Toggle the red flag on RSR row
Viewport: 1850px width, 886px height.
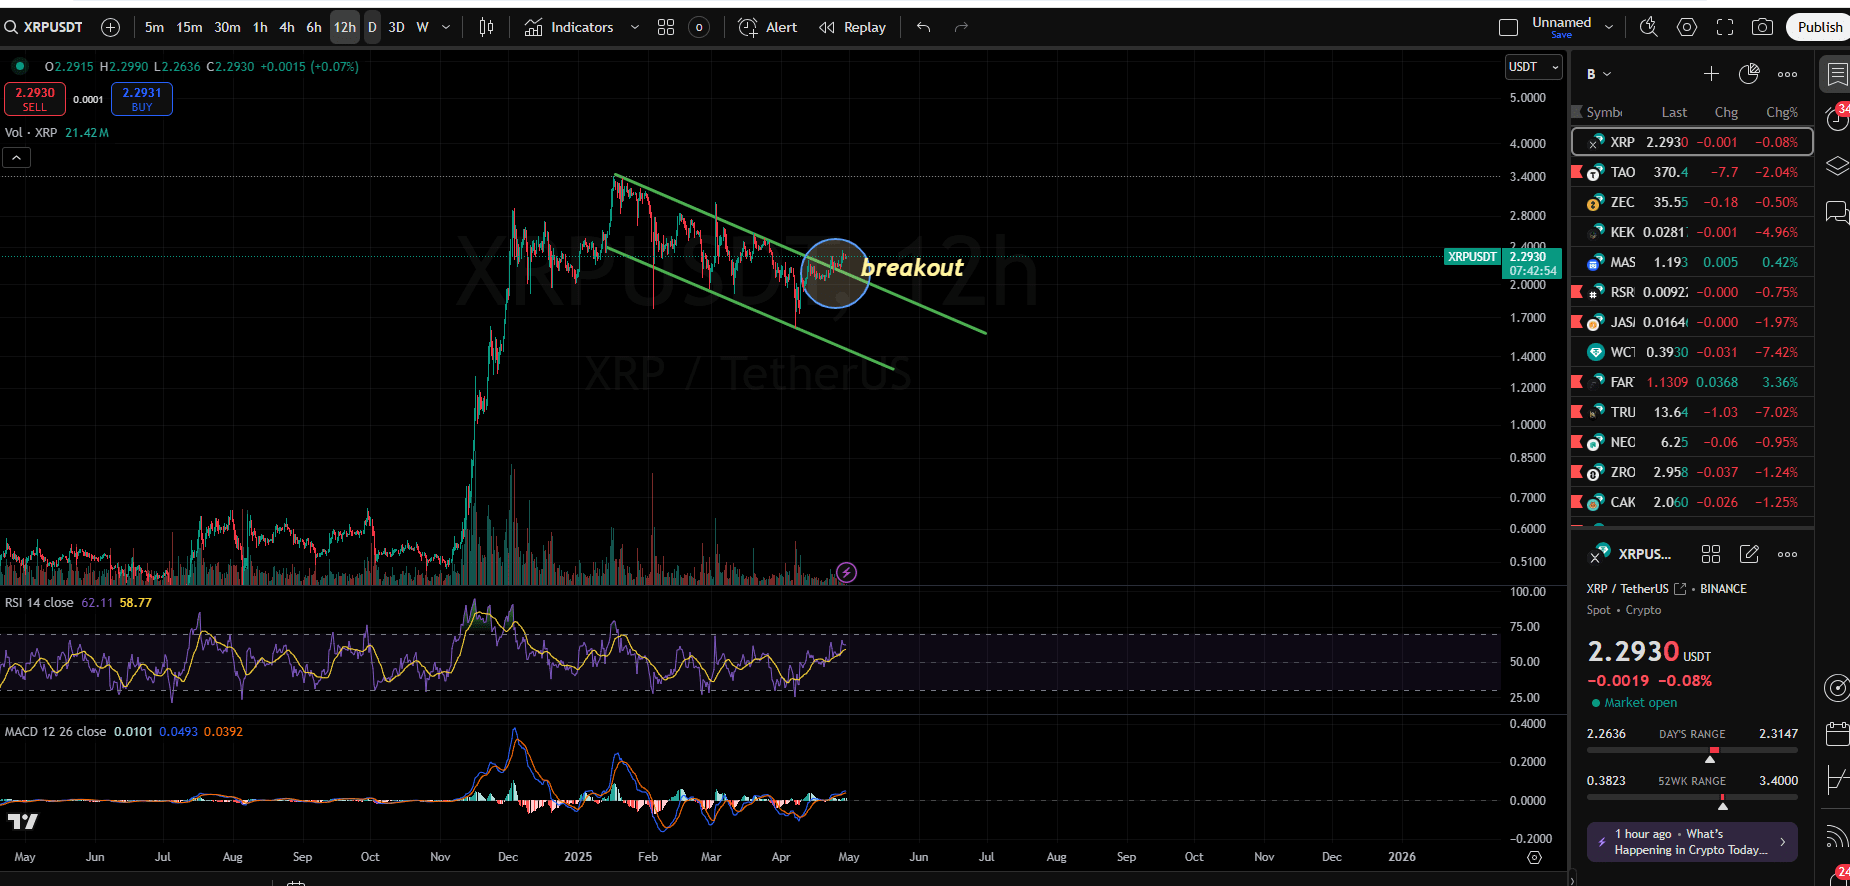(1577, 291)
